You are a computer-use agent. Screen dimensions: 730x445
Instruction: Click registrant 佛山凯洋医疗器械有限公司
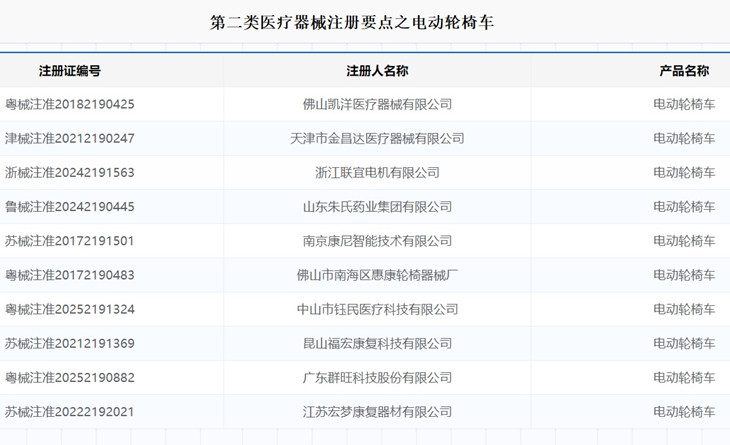(377, 104)
